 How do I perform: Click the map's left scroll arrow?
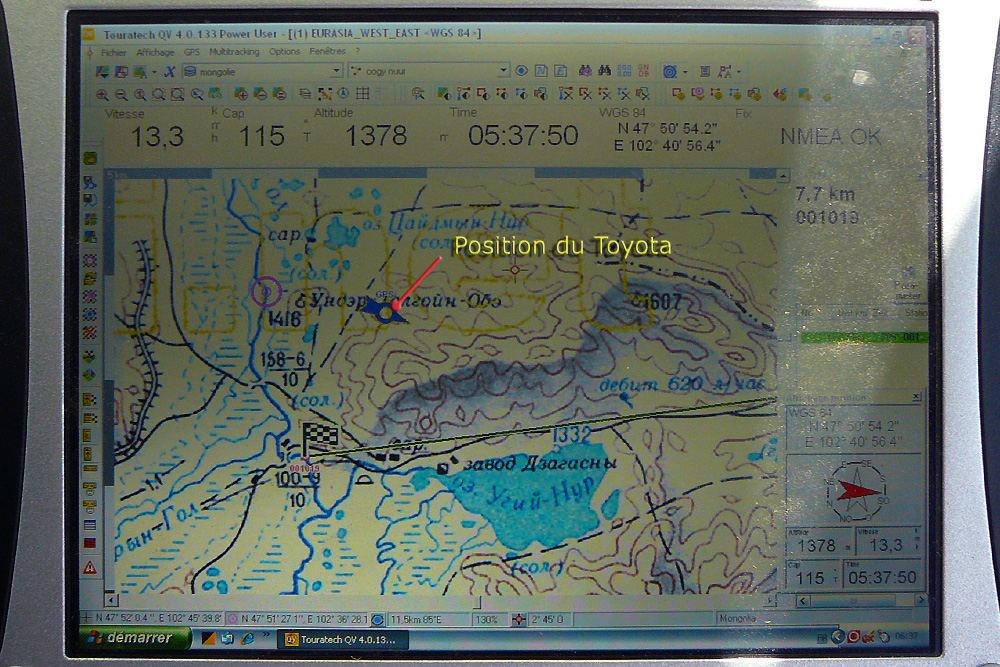coord(110,600)
